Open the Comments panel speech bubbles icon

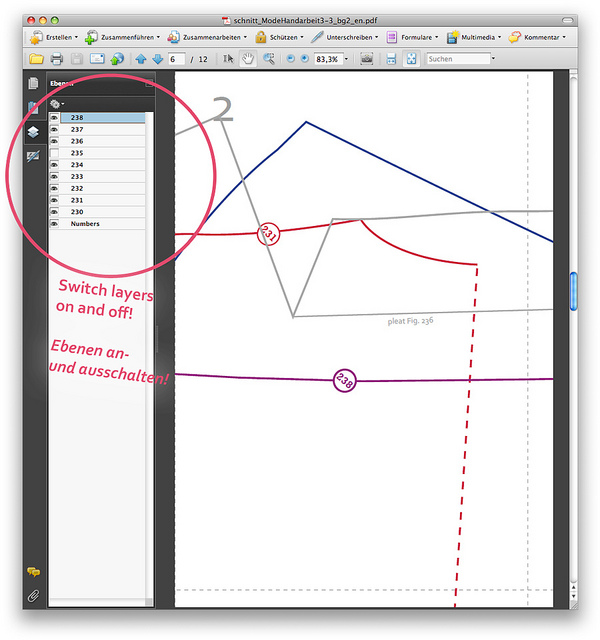click(33, 572)
